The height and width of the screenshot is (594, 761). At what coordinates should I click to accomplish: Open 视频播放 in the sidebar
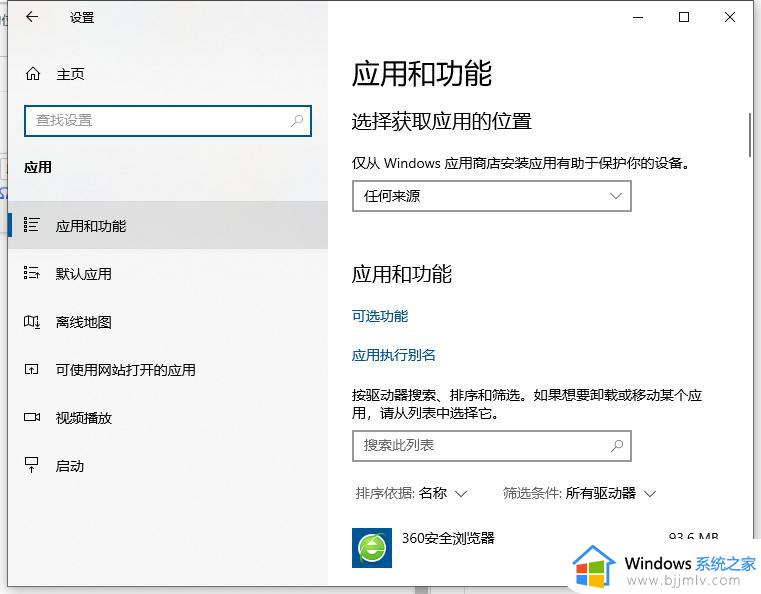167,417
